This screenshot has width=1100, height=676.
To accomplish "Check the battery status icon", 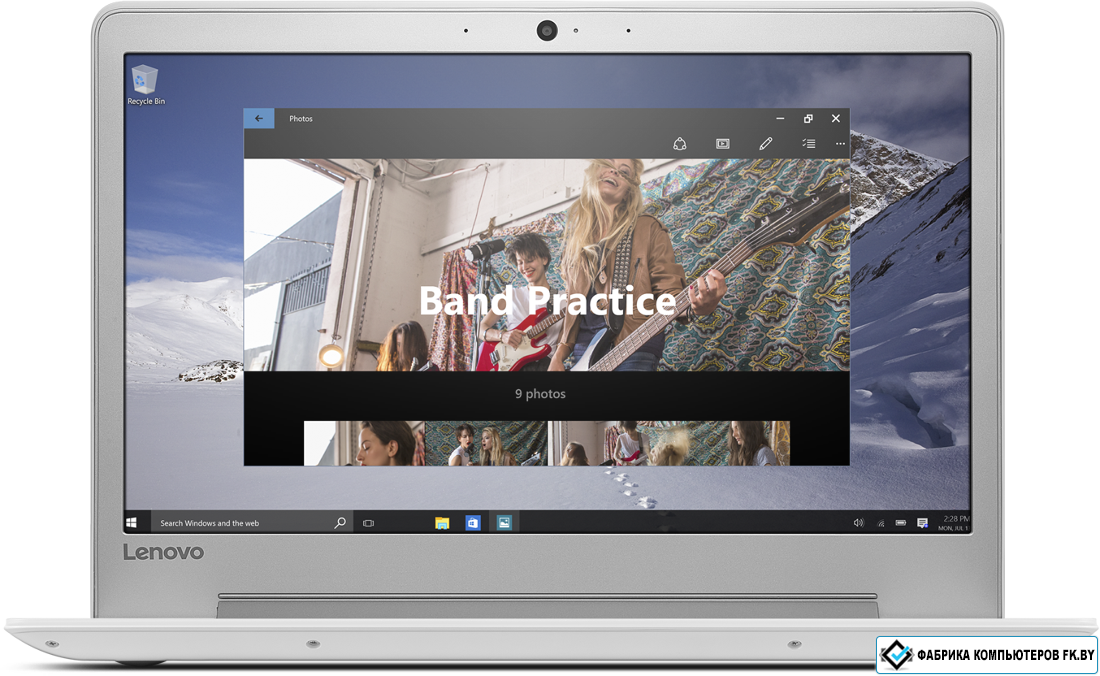I will click(901, 523).
